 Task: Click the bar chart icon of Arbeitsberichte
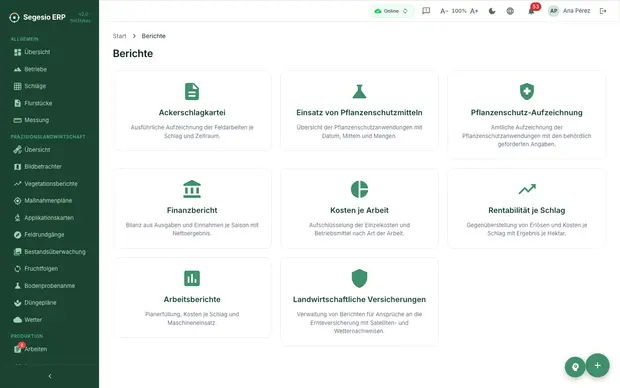[192, 278]
